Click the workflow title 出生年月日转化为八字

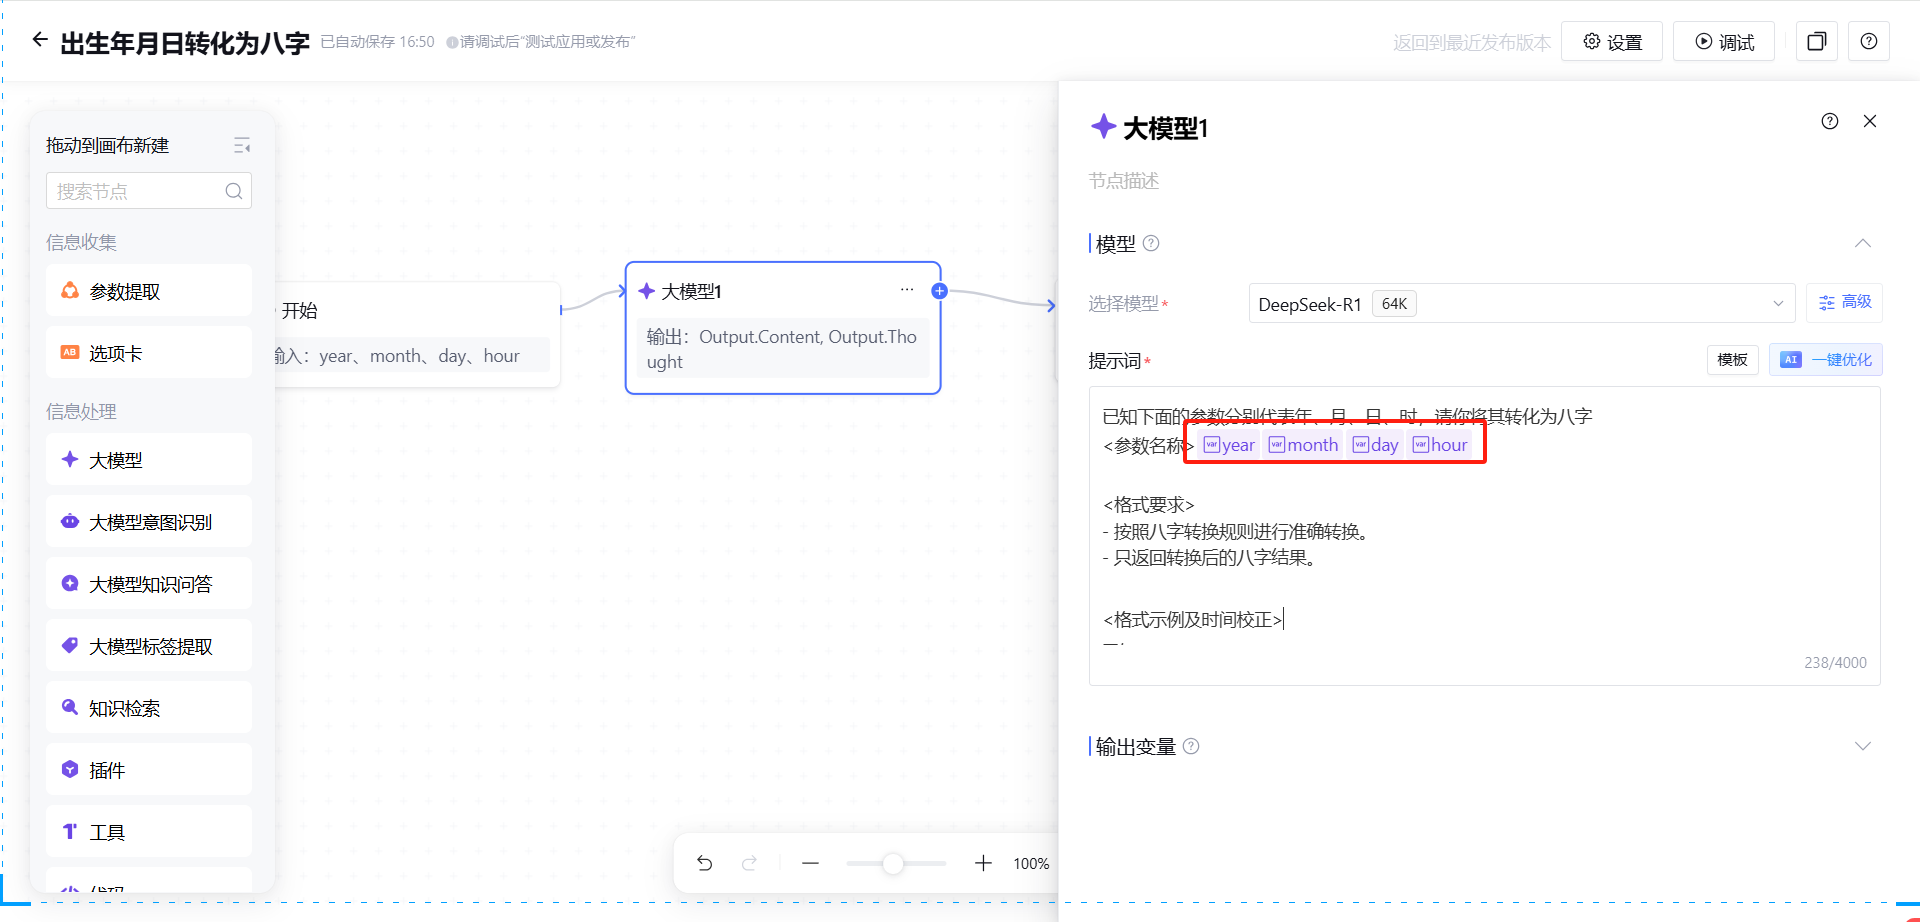pos(185,43)
